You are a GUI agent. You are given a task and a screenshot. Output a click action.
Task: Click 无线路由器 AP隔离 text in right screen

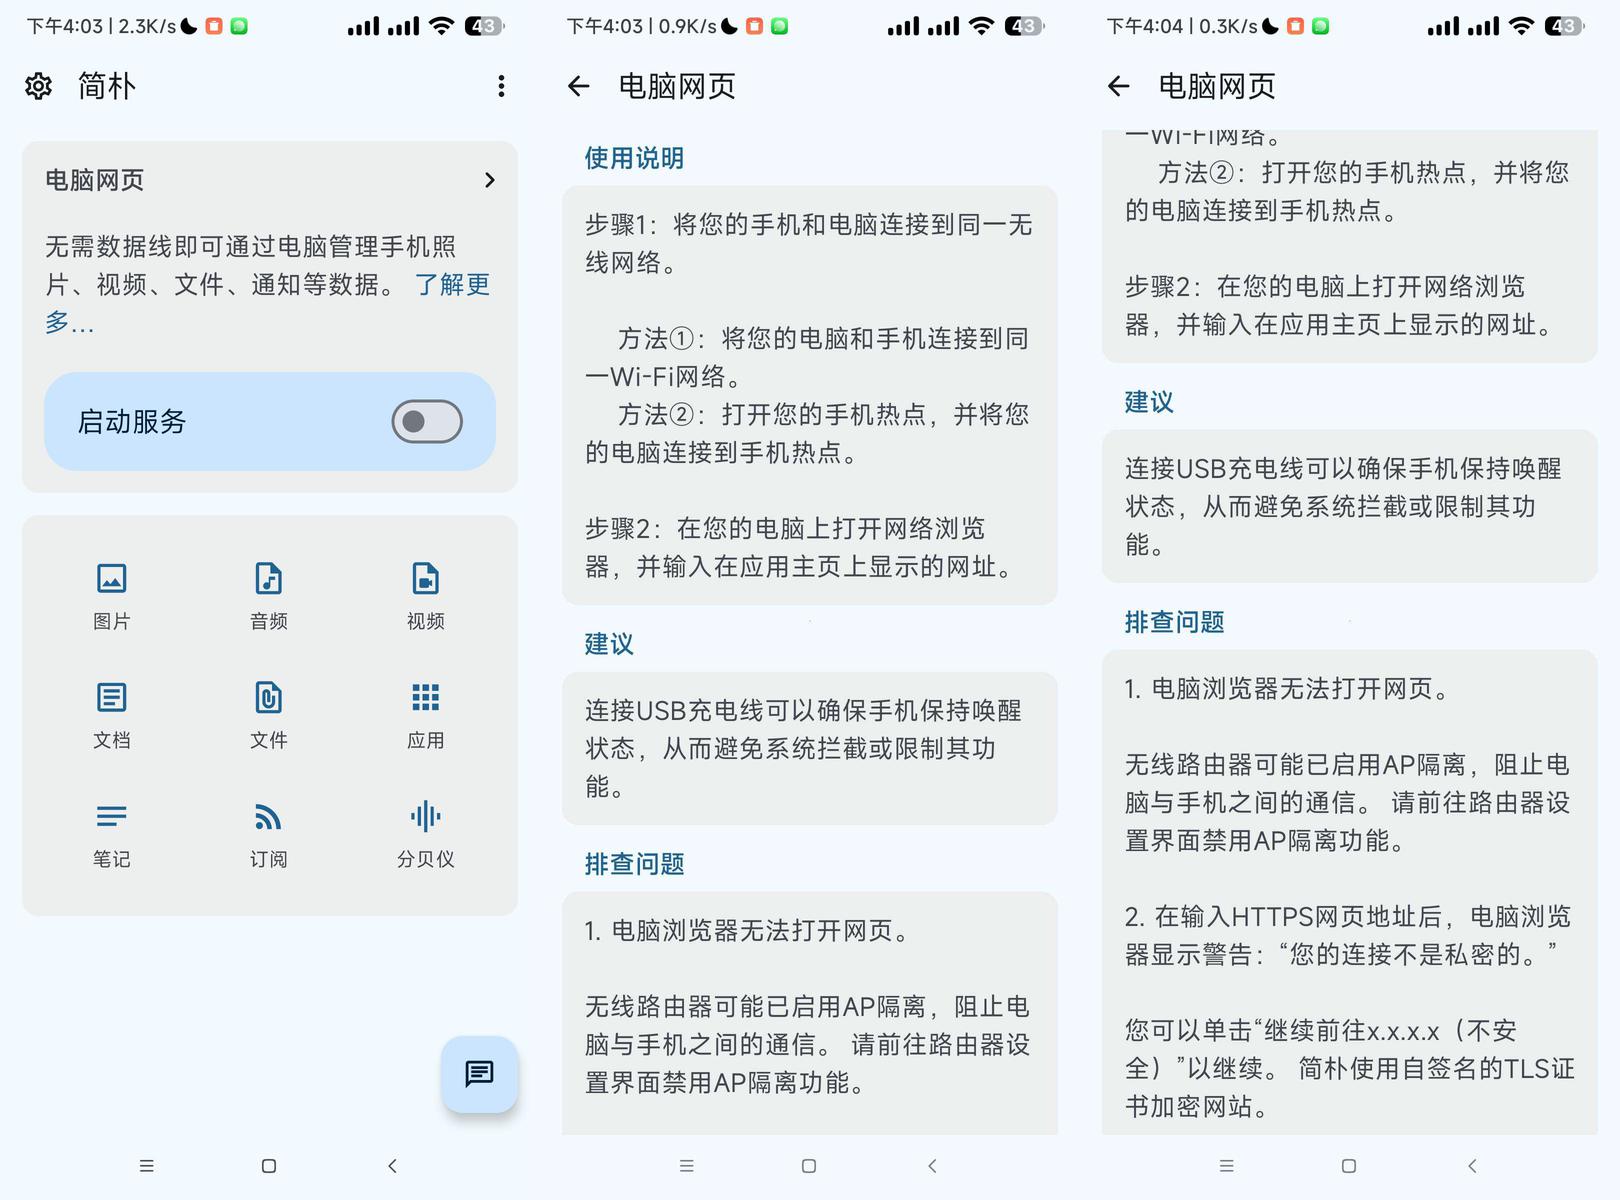click(1348, 803)
